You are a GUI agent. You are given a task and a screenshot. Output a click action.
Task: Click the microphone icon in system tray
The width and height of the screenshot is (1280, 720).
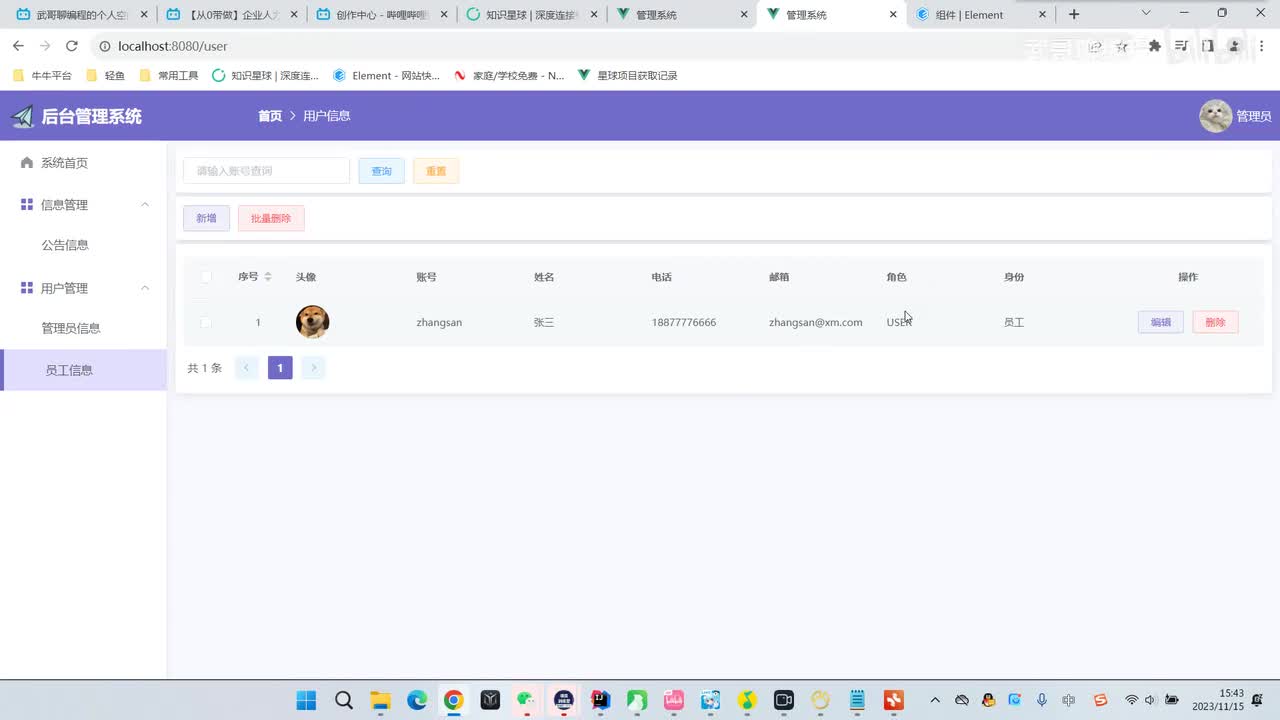(1042, 700)
